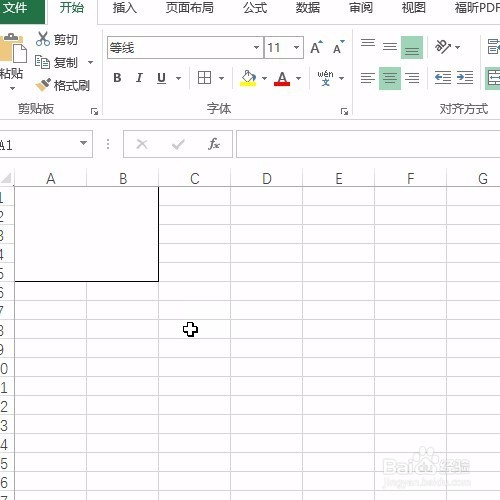500x500 pixels.
Task: Open the font size 11 dropdown
Action: (x=296, y=47)
